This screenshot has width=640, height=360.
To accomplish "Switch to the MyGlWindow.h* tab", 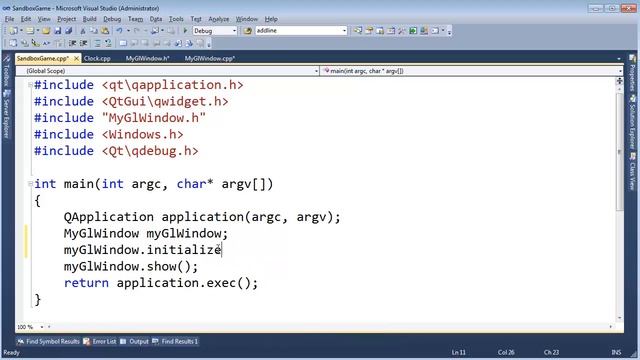I will (x=147, y=59).
